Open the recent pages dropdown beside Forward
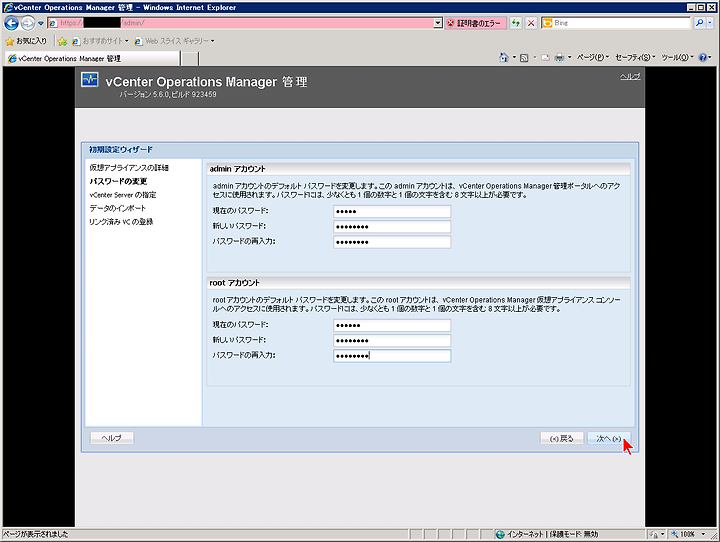The width and height of the screenshot is (720, 542). (x=40, y=23)
